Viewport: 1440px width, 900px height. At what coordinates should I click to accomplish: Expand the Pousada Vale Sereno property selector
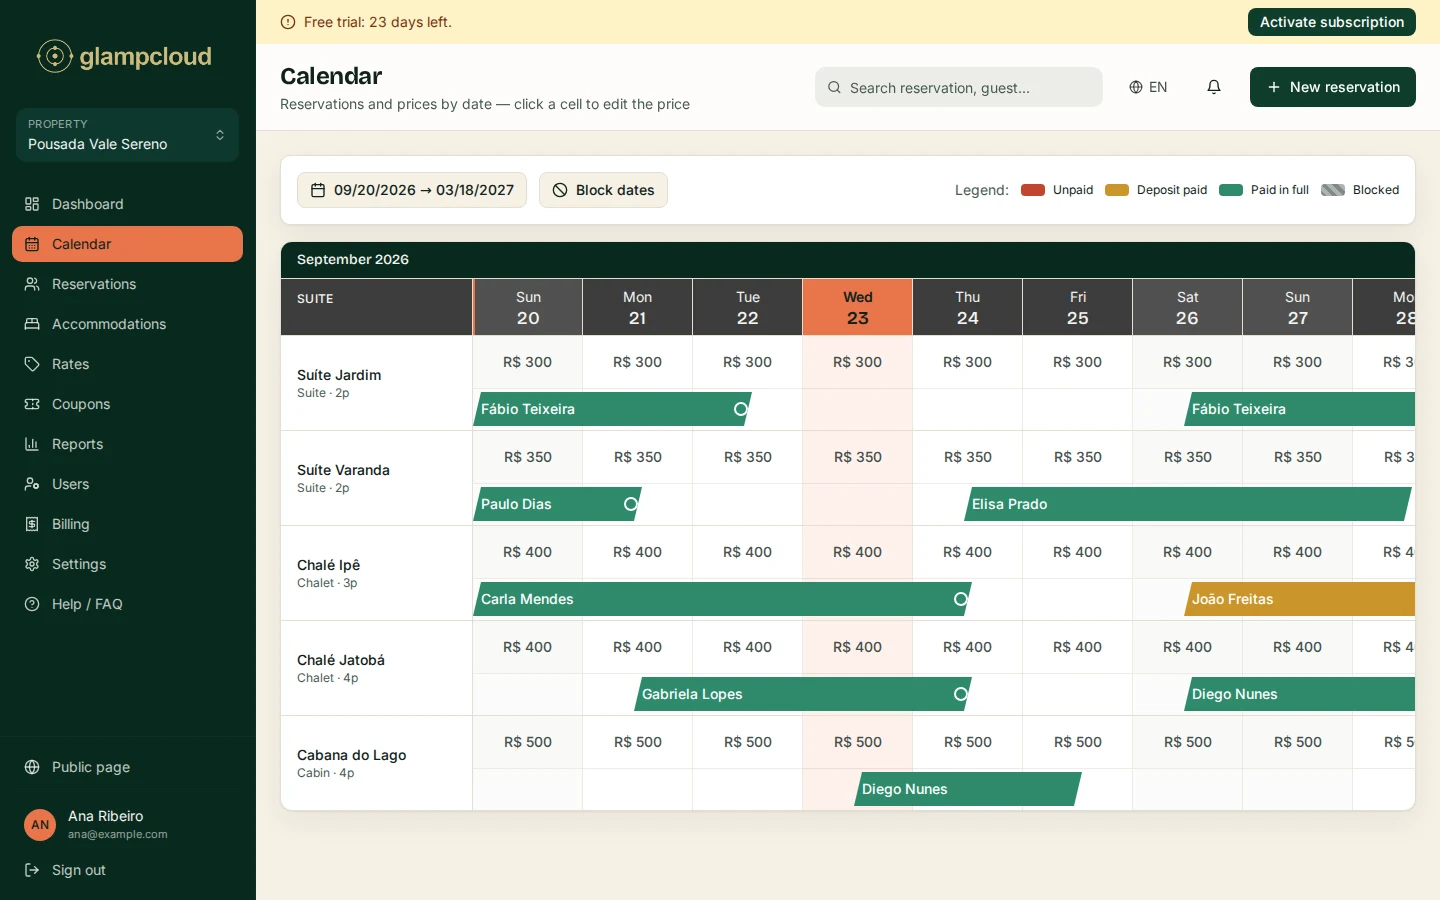[127, 135]
